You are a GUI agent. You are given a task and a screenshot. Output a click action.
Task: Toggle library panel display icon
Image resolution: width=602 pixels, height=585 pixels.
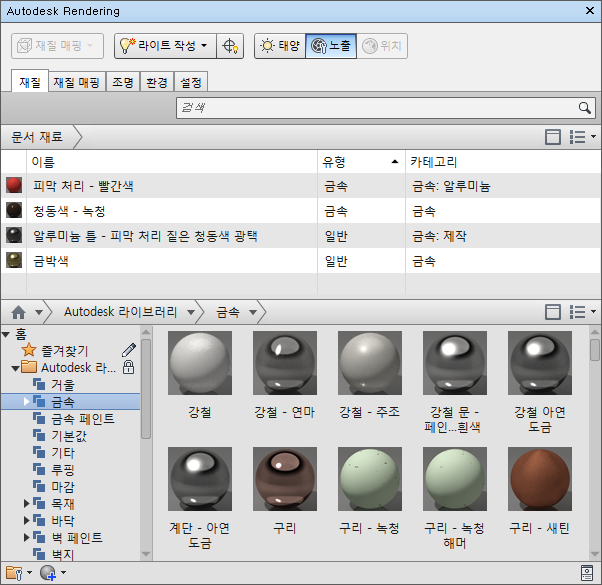click(553, 312)
